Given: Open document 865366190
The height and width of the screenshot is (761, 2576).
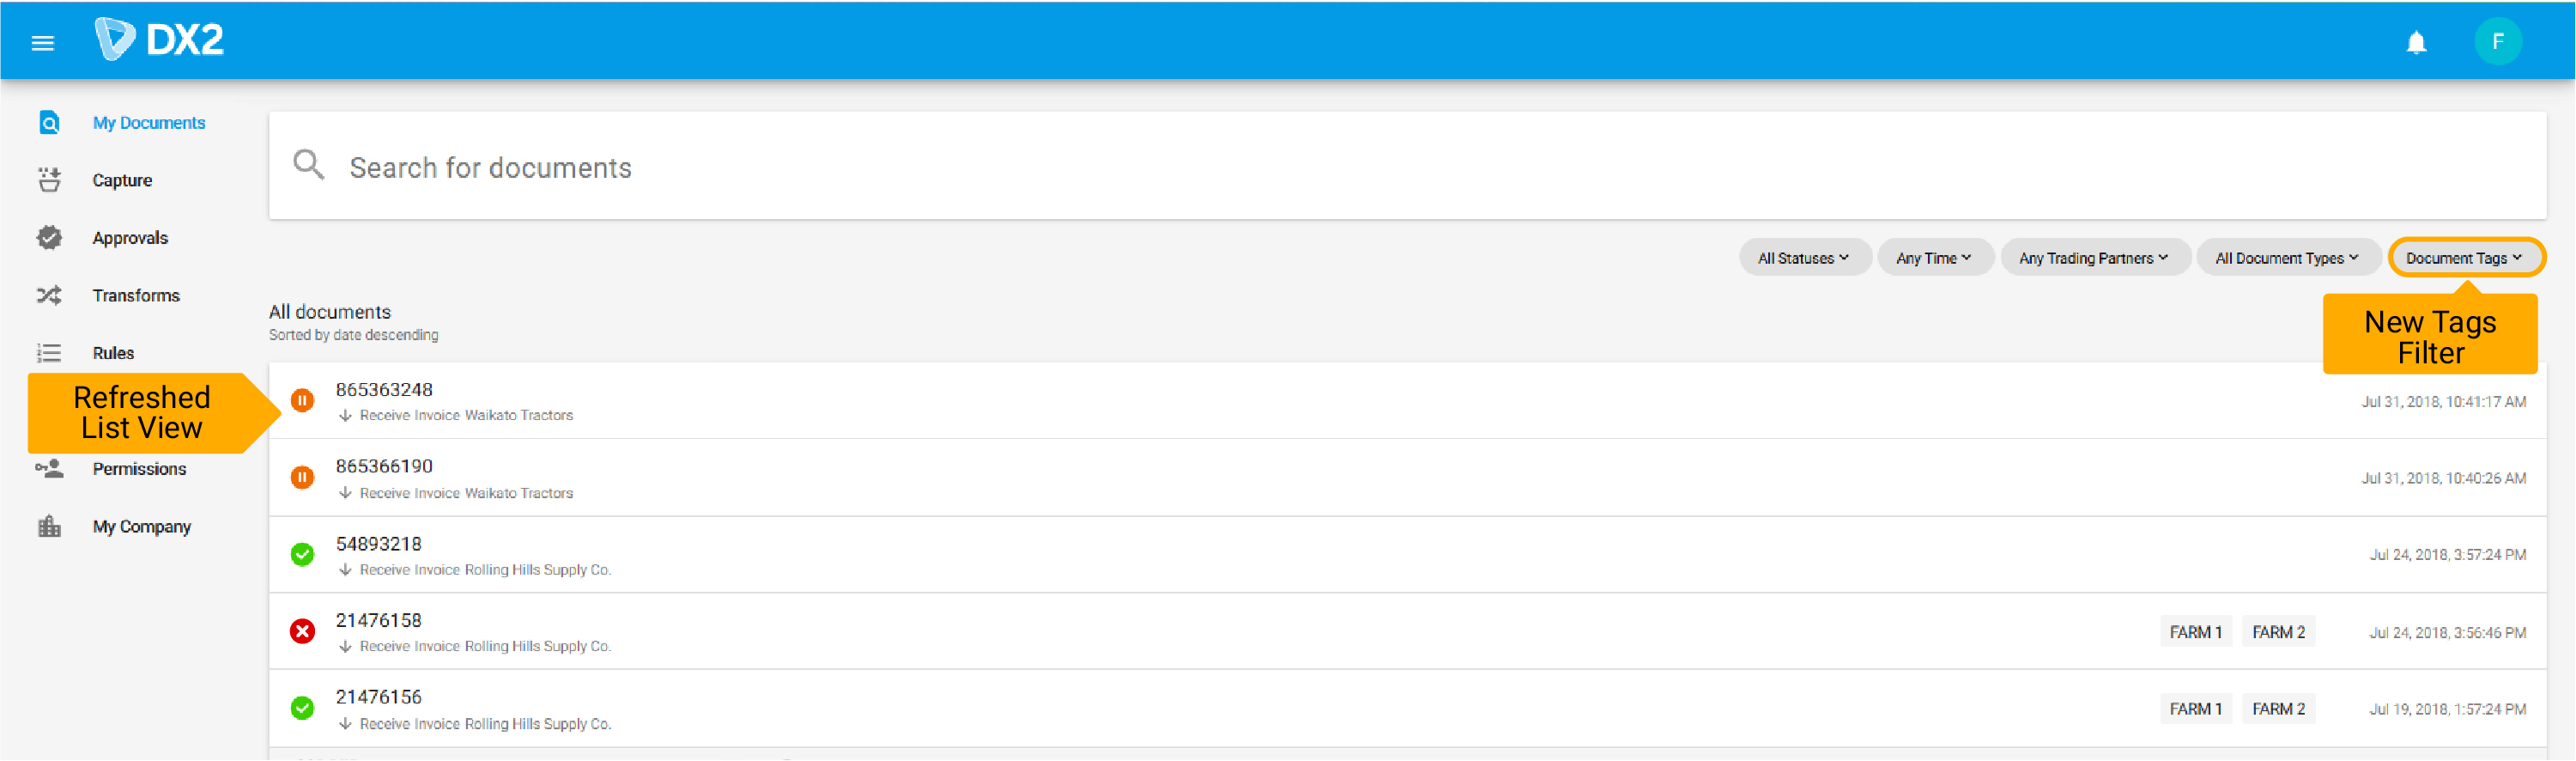Looking at the screenshot, I should pyautogui.click(x=384, y=465).
